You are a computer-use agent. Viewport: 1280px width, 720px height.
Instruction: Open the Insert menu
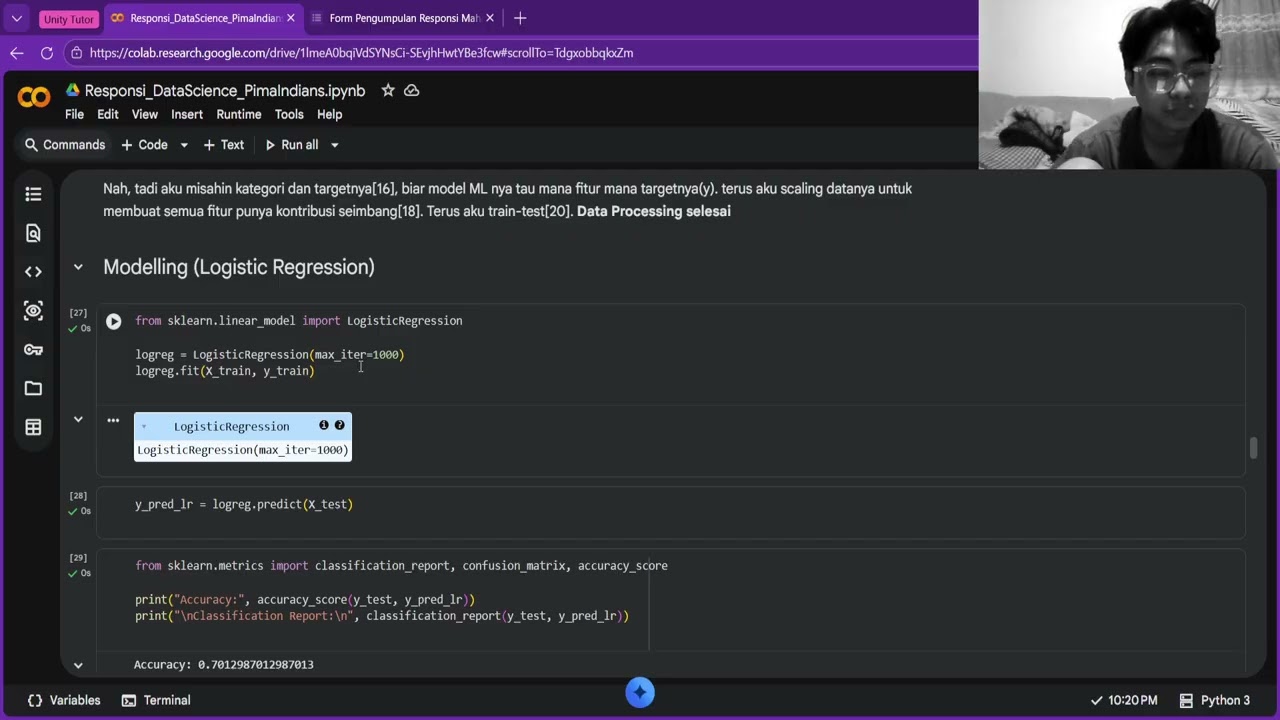coord(187,114)
